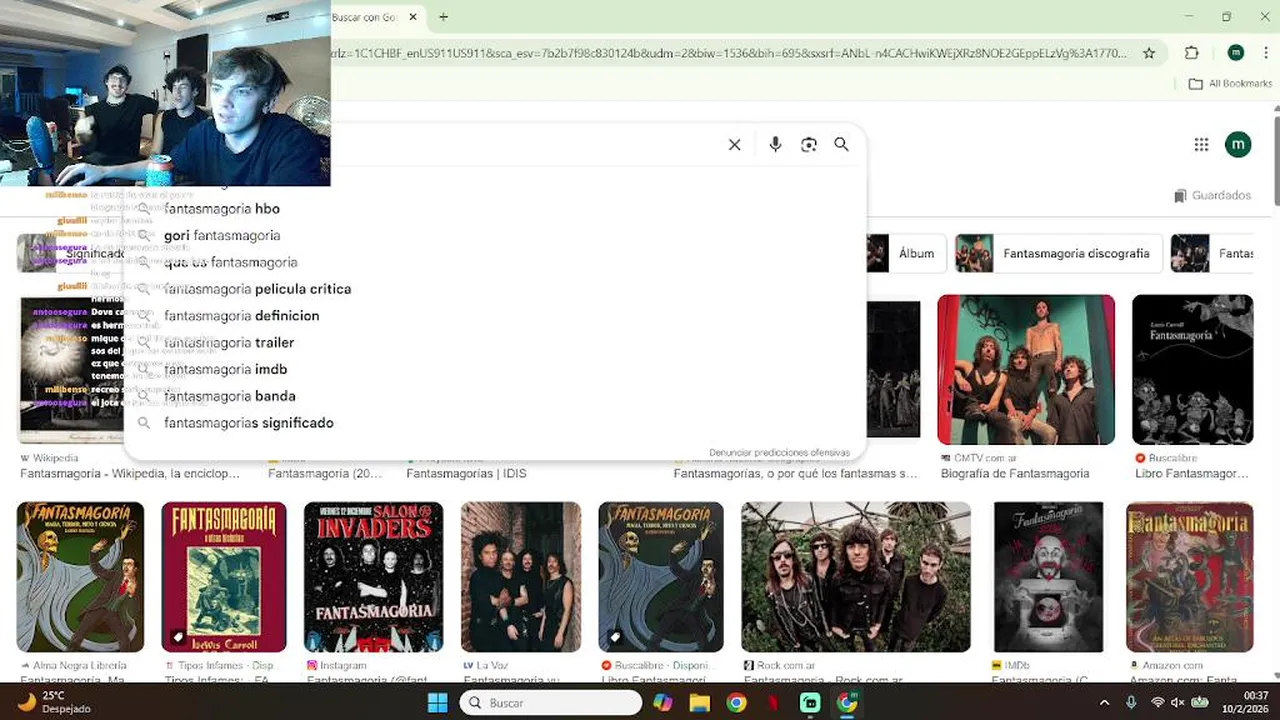Screen dimensions: 1280x720
Task: Open the green streaming app taskbar icon
Action: (810, 703)
